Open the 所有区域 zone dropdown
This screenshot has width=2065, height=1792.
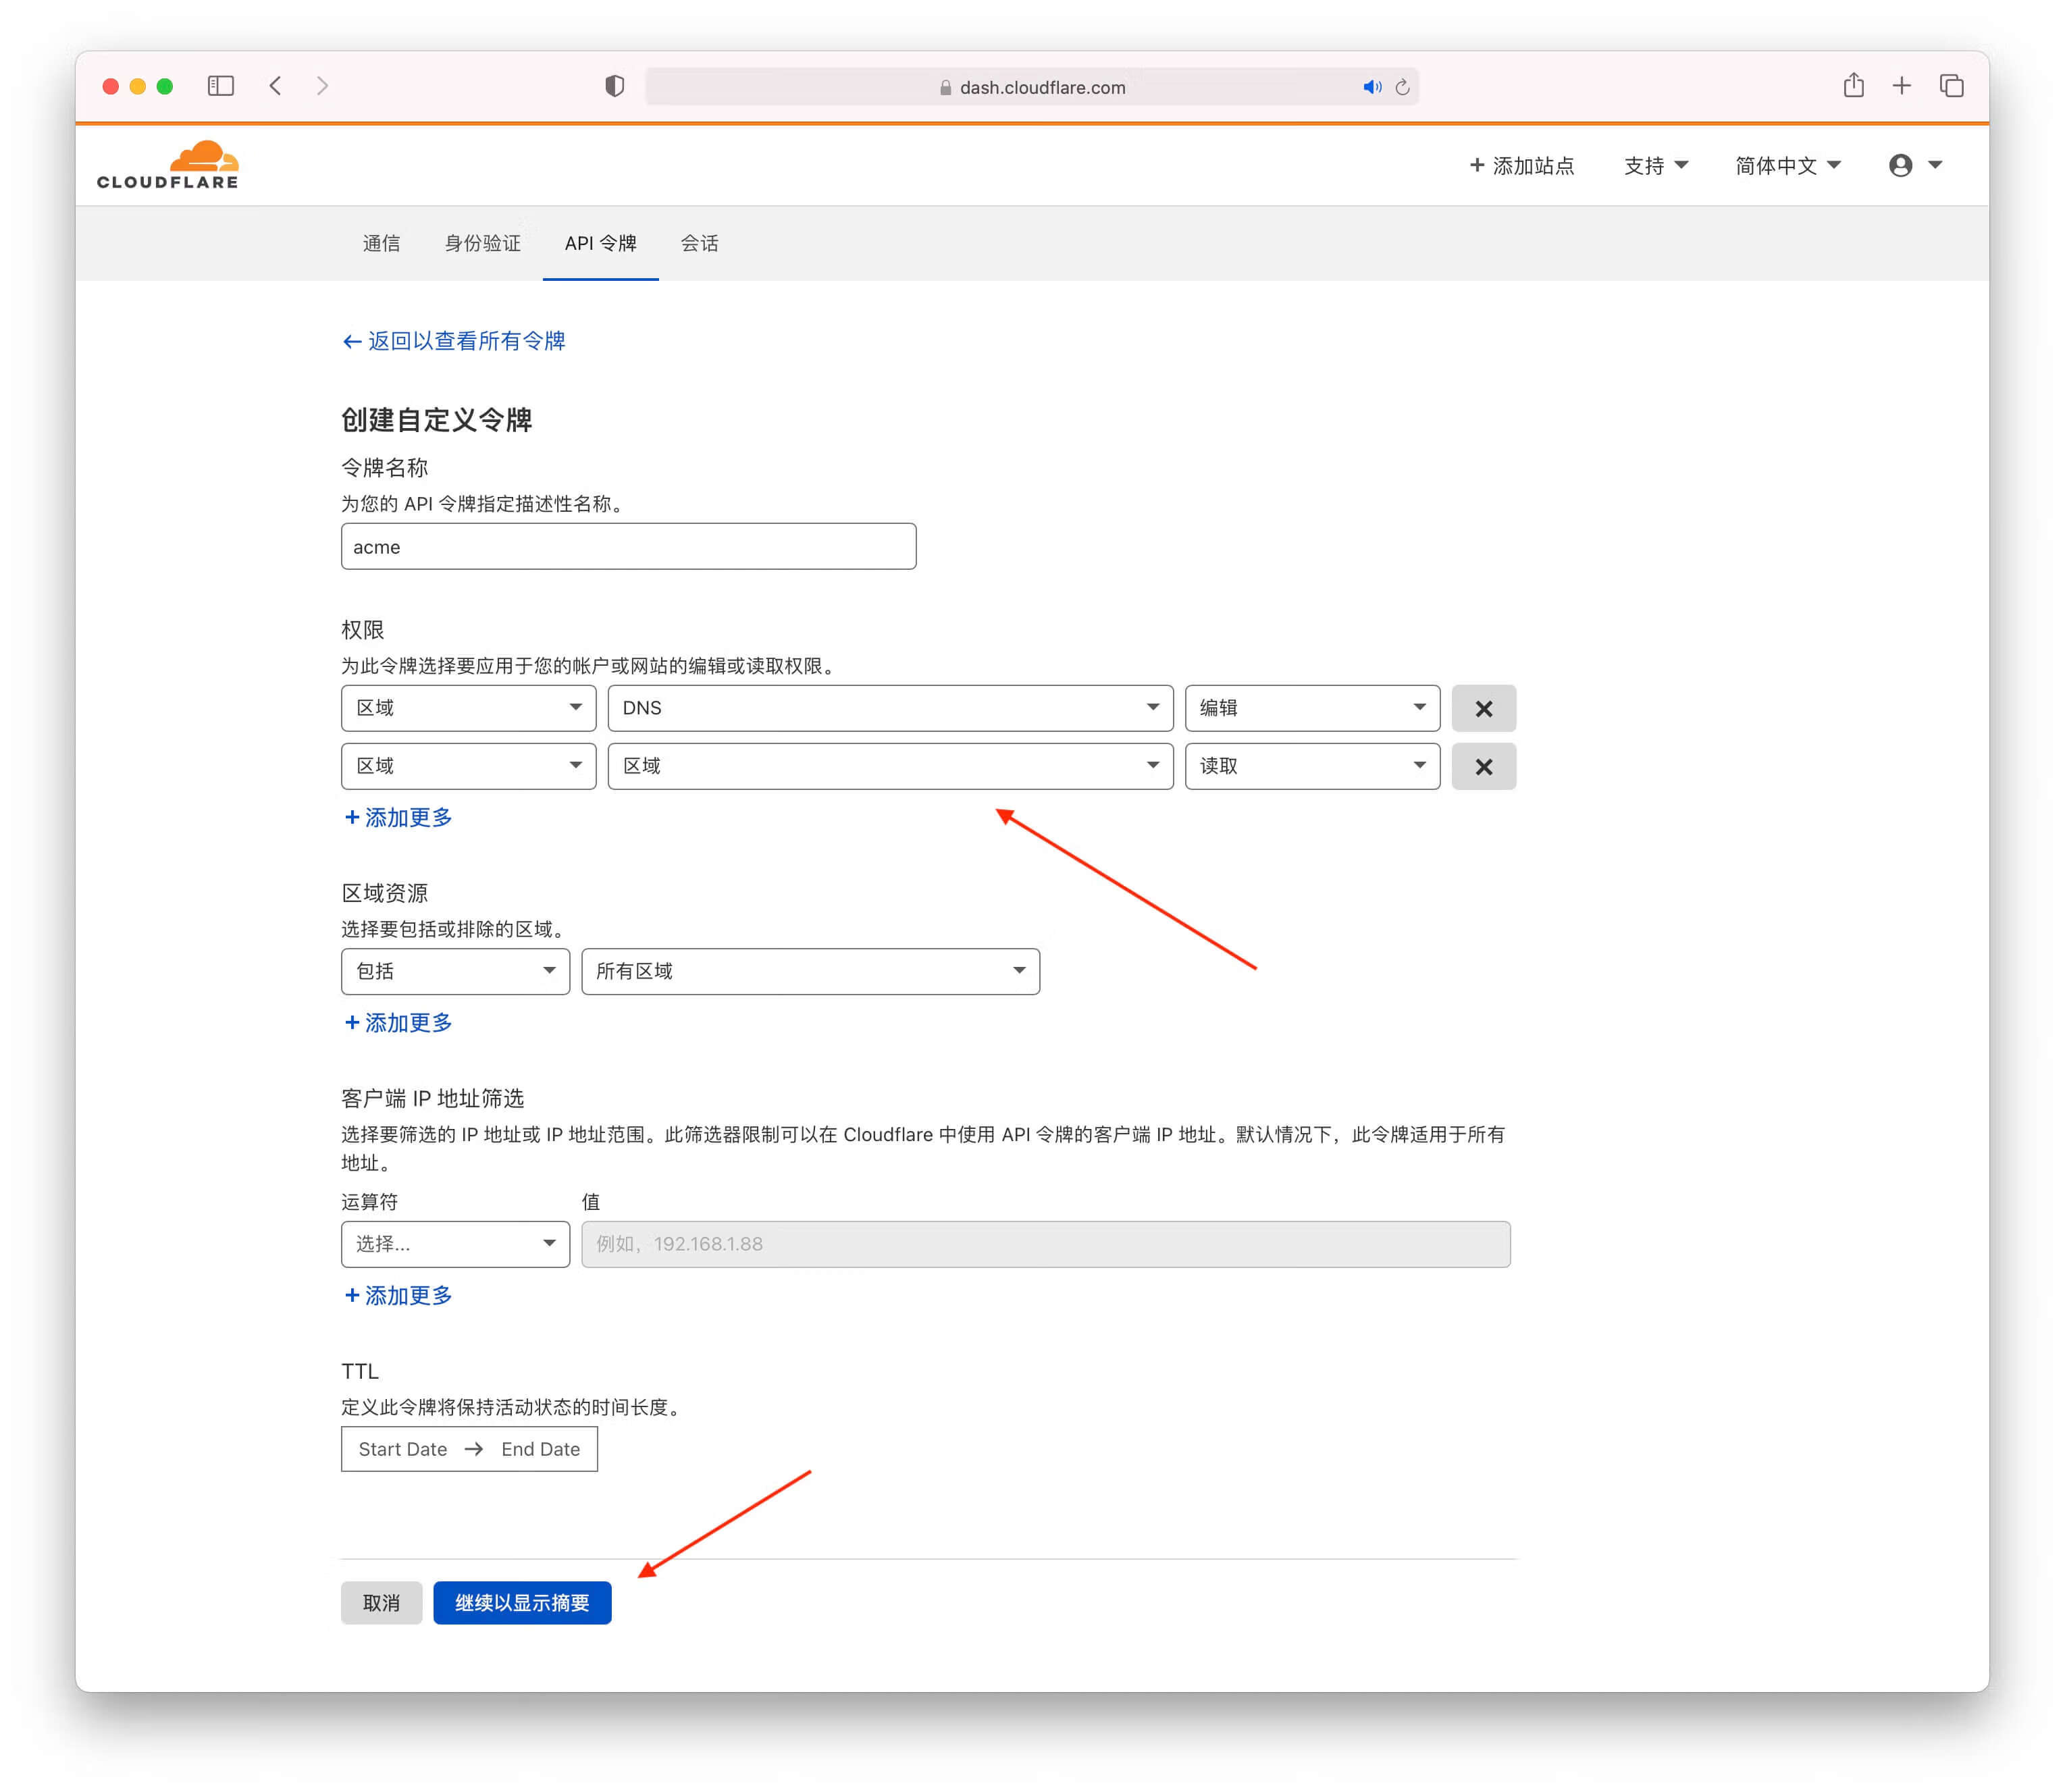pyautogui.click(x=809, y=971)
